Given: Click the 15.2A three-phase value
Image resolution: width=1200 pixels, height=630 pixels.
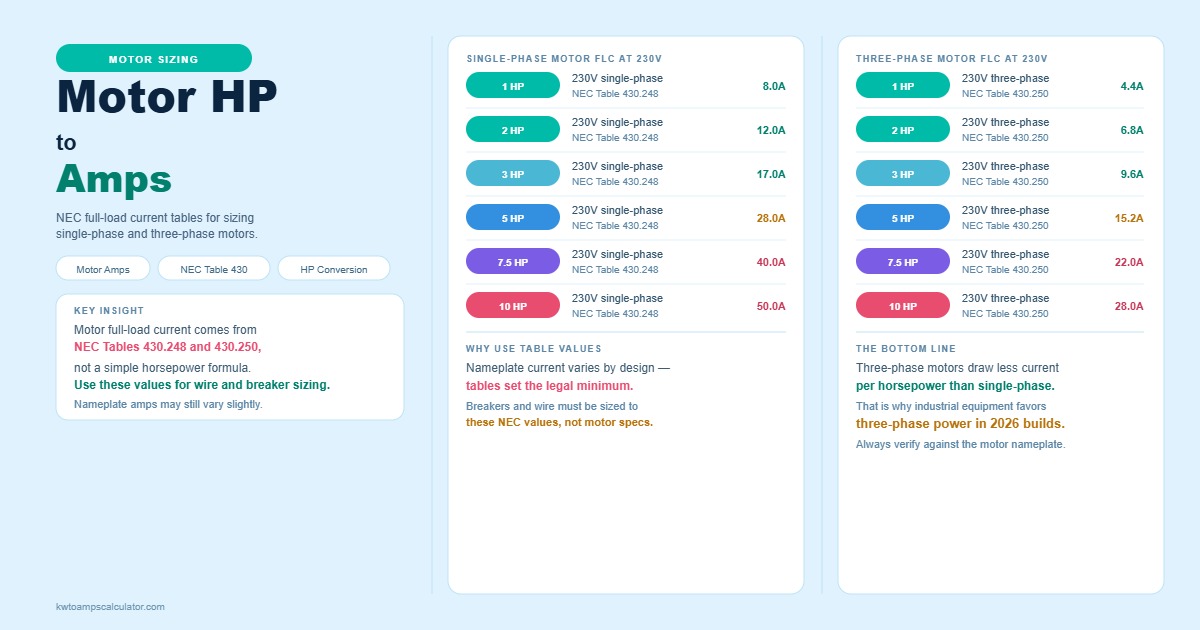Looking at the screenshot, I should click(1129, 218).
